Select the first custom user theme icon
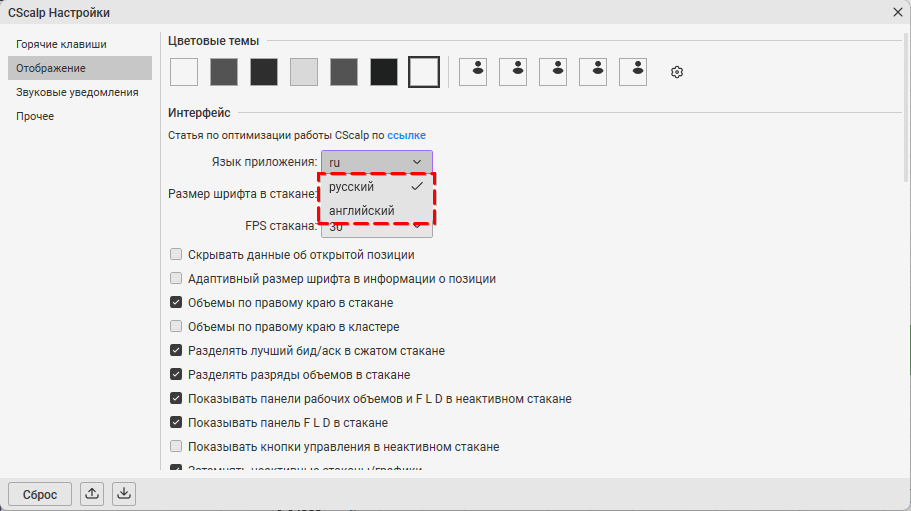Viewport: 911px width, 511px height. pos(473,71)
